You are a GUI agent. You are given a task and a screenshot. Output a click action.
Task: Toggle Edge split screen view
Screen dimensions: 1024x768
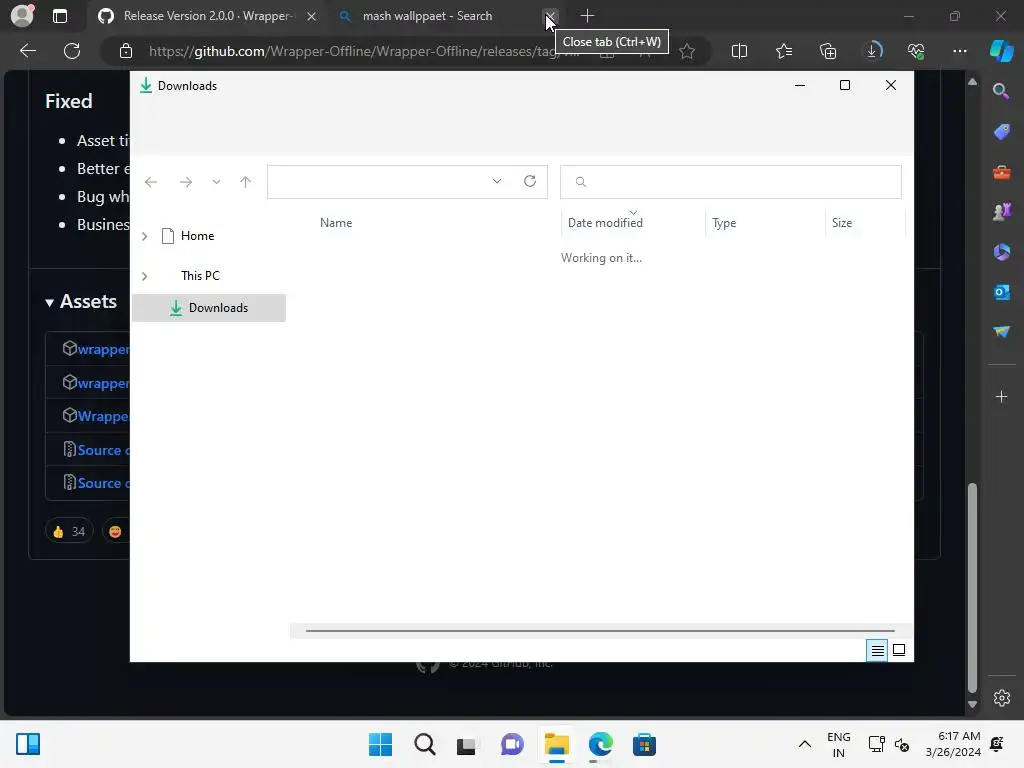click(x=739, y=51)
